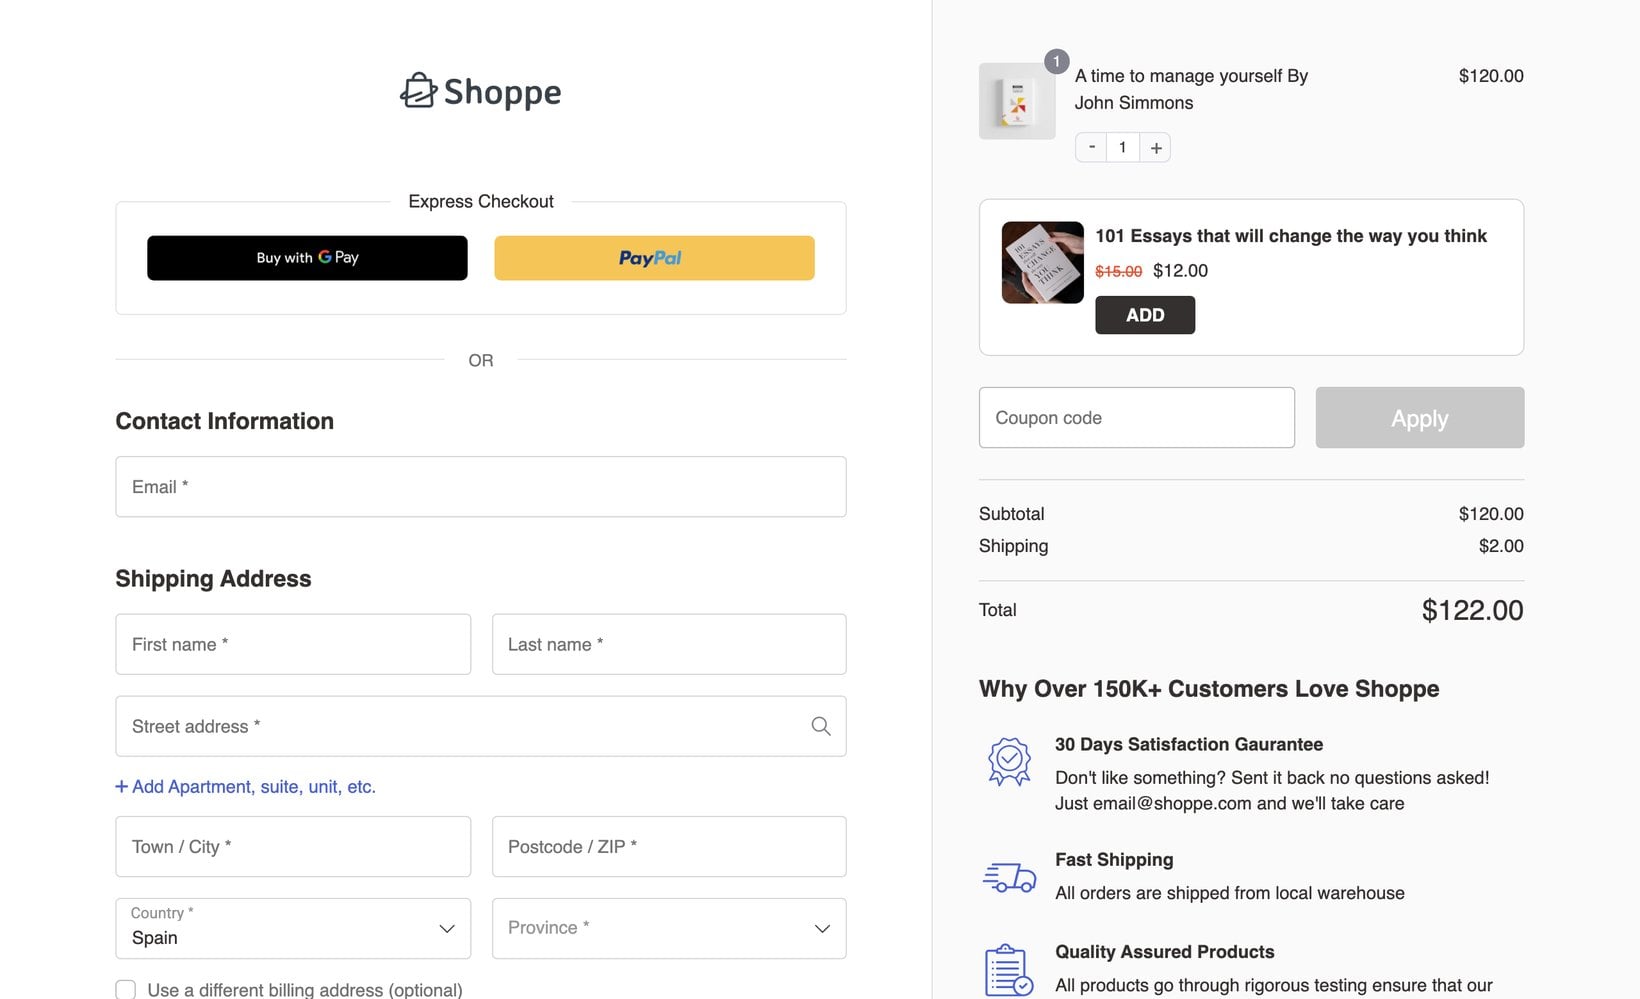Click the Shipping Address heading
Viewport: 1640px width, 999px height.
tap(213, 579)
